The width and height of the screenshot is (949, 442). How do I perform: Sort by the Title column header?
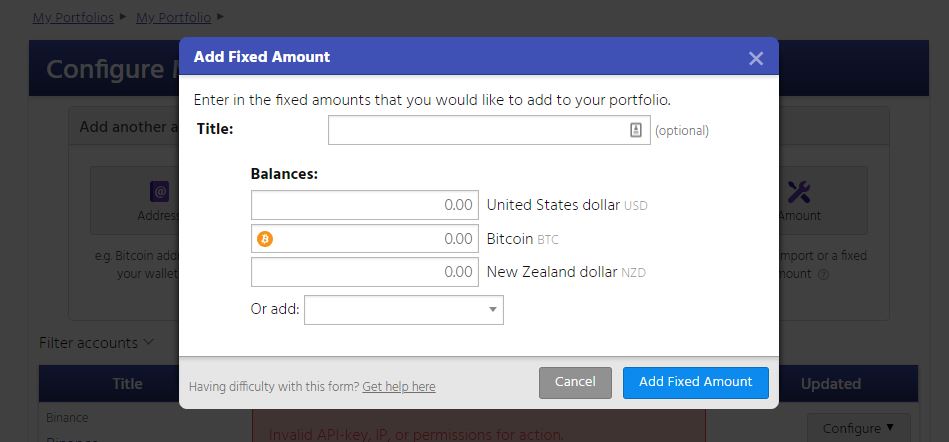click(127, 384)
